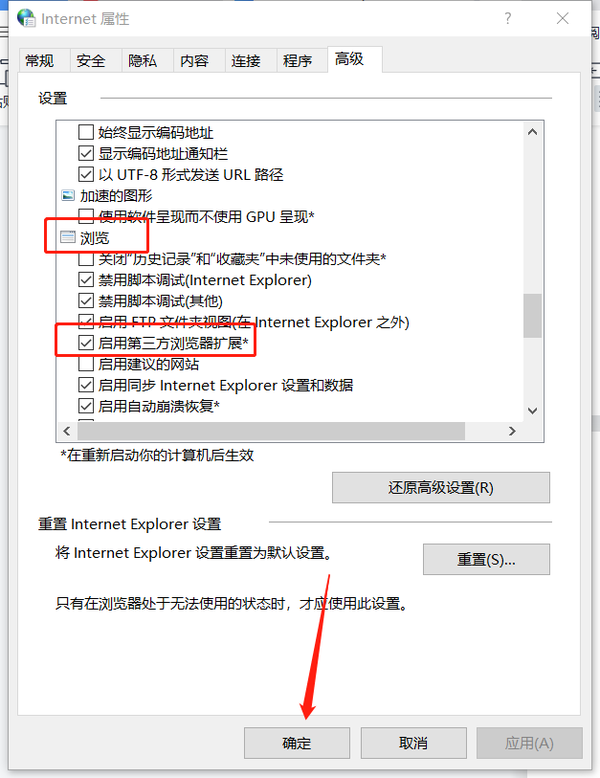Click the Internet globe icon in title bar

26,18
